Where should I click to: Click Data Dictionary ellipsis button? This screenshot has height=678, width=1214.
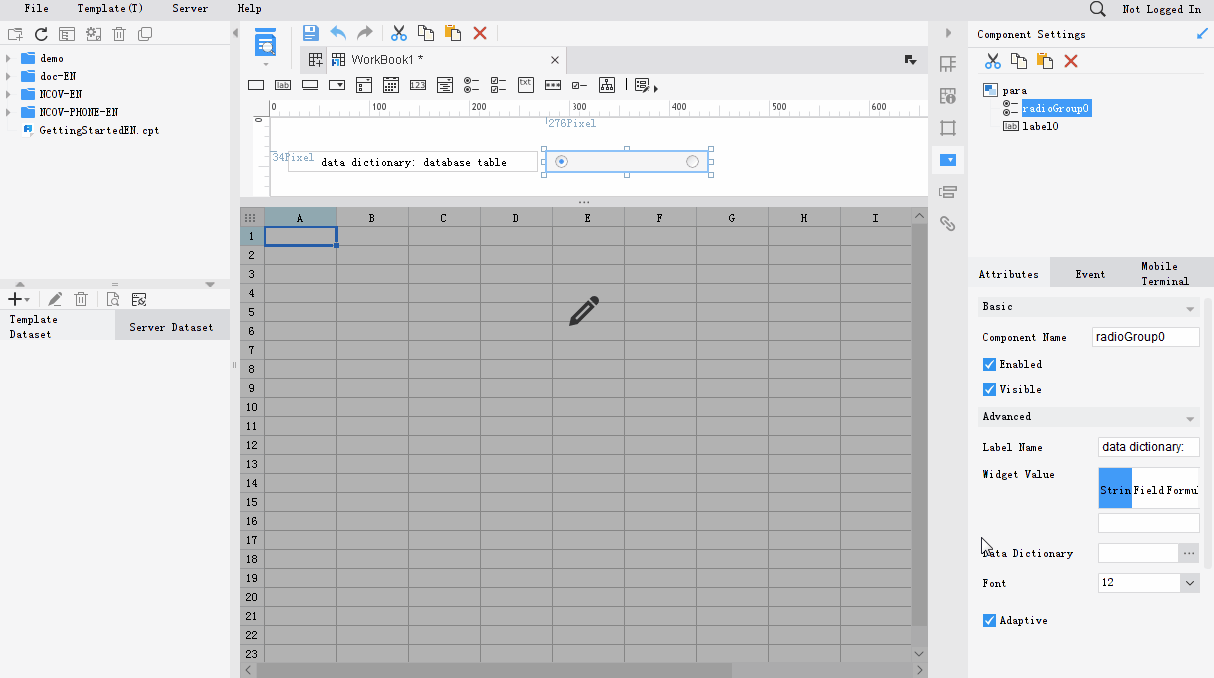(1189, 553)
